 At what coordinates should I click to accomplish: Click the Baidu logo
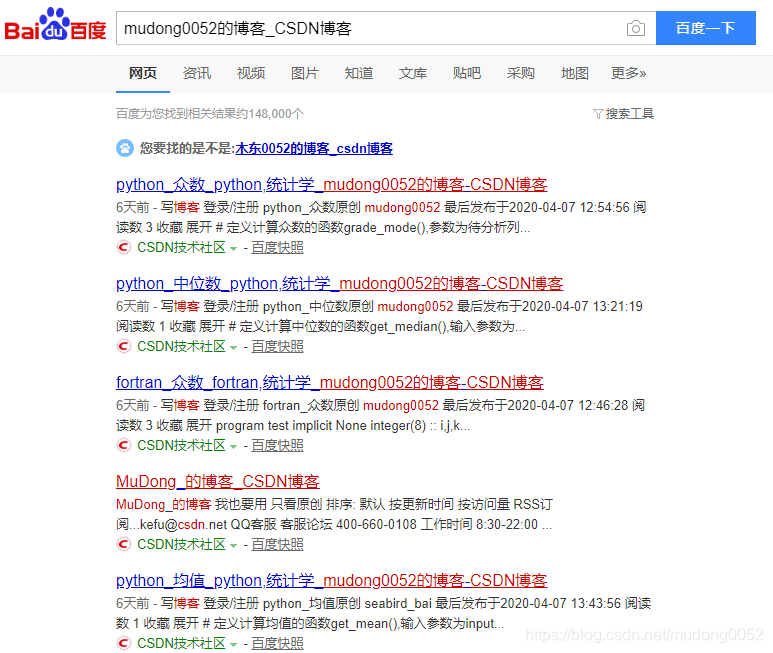click(x=55, y=25)
